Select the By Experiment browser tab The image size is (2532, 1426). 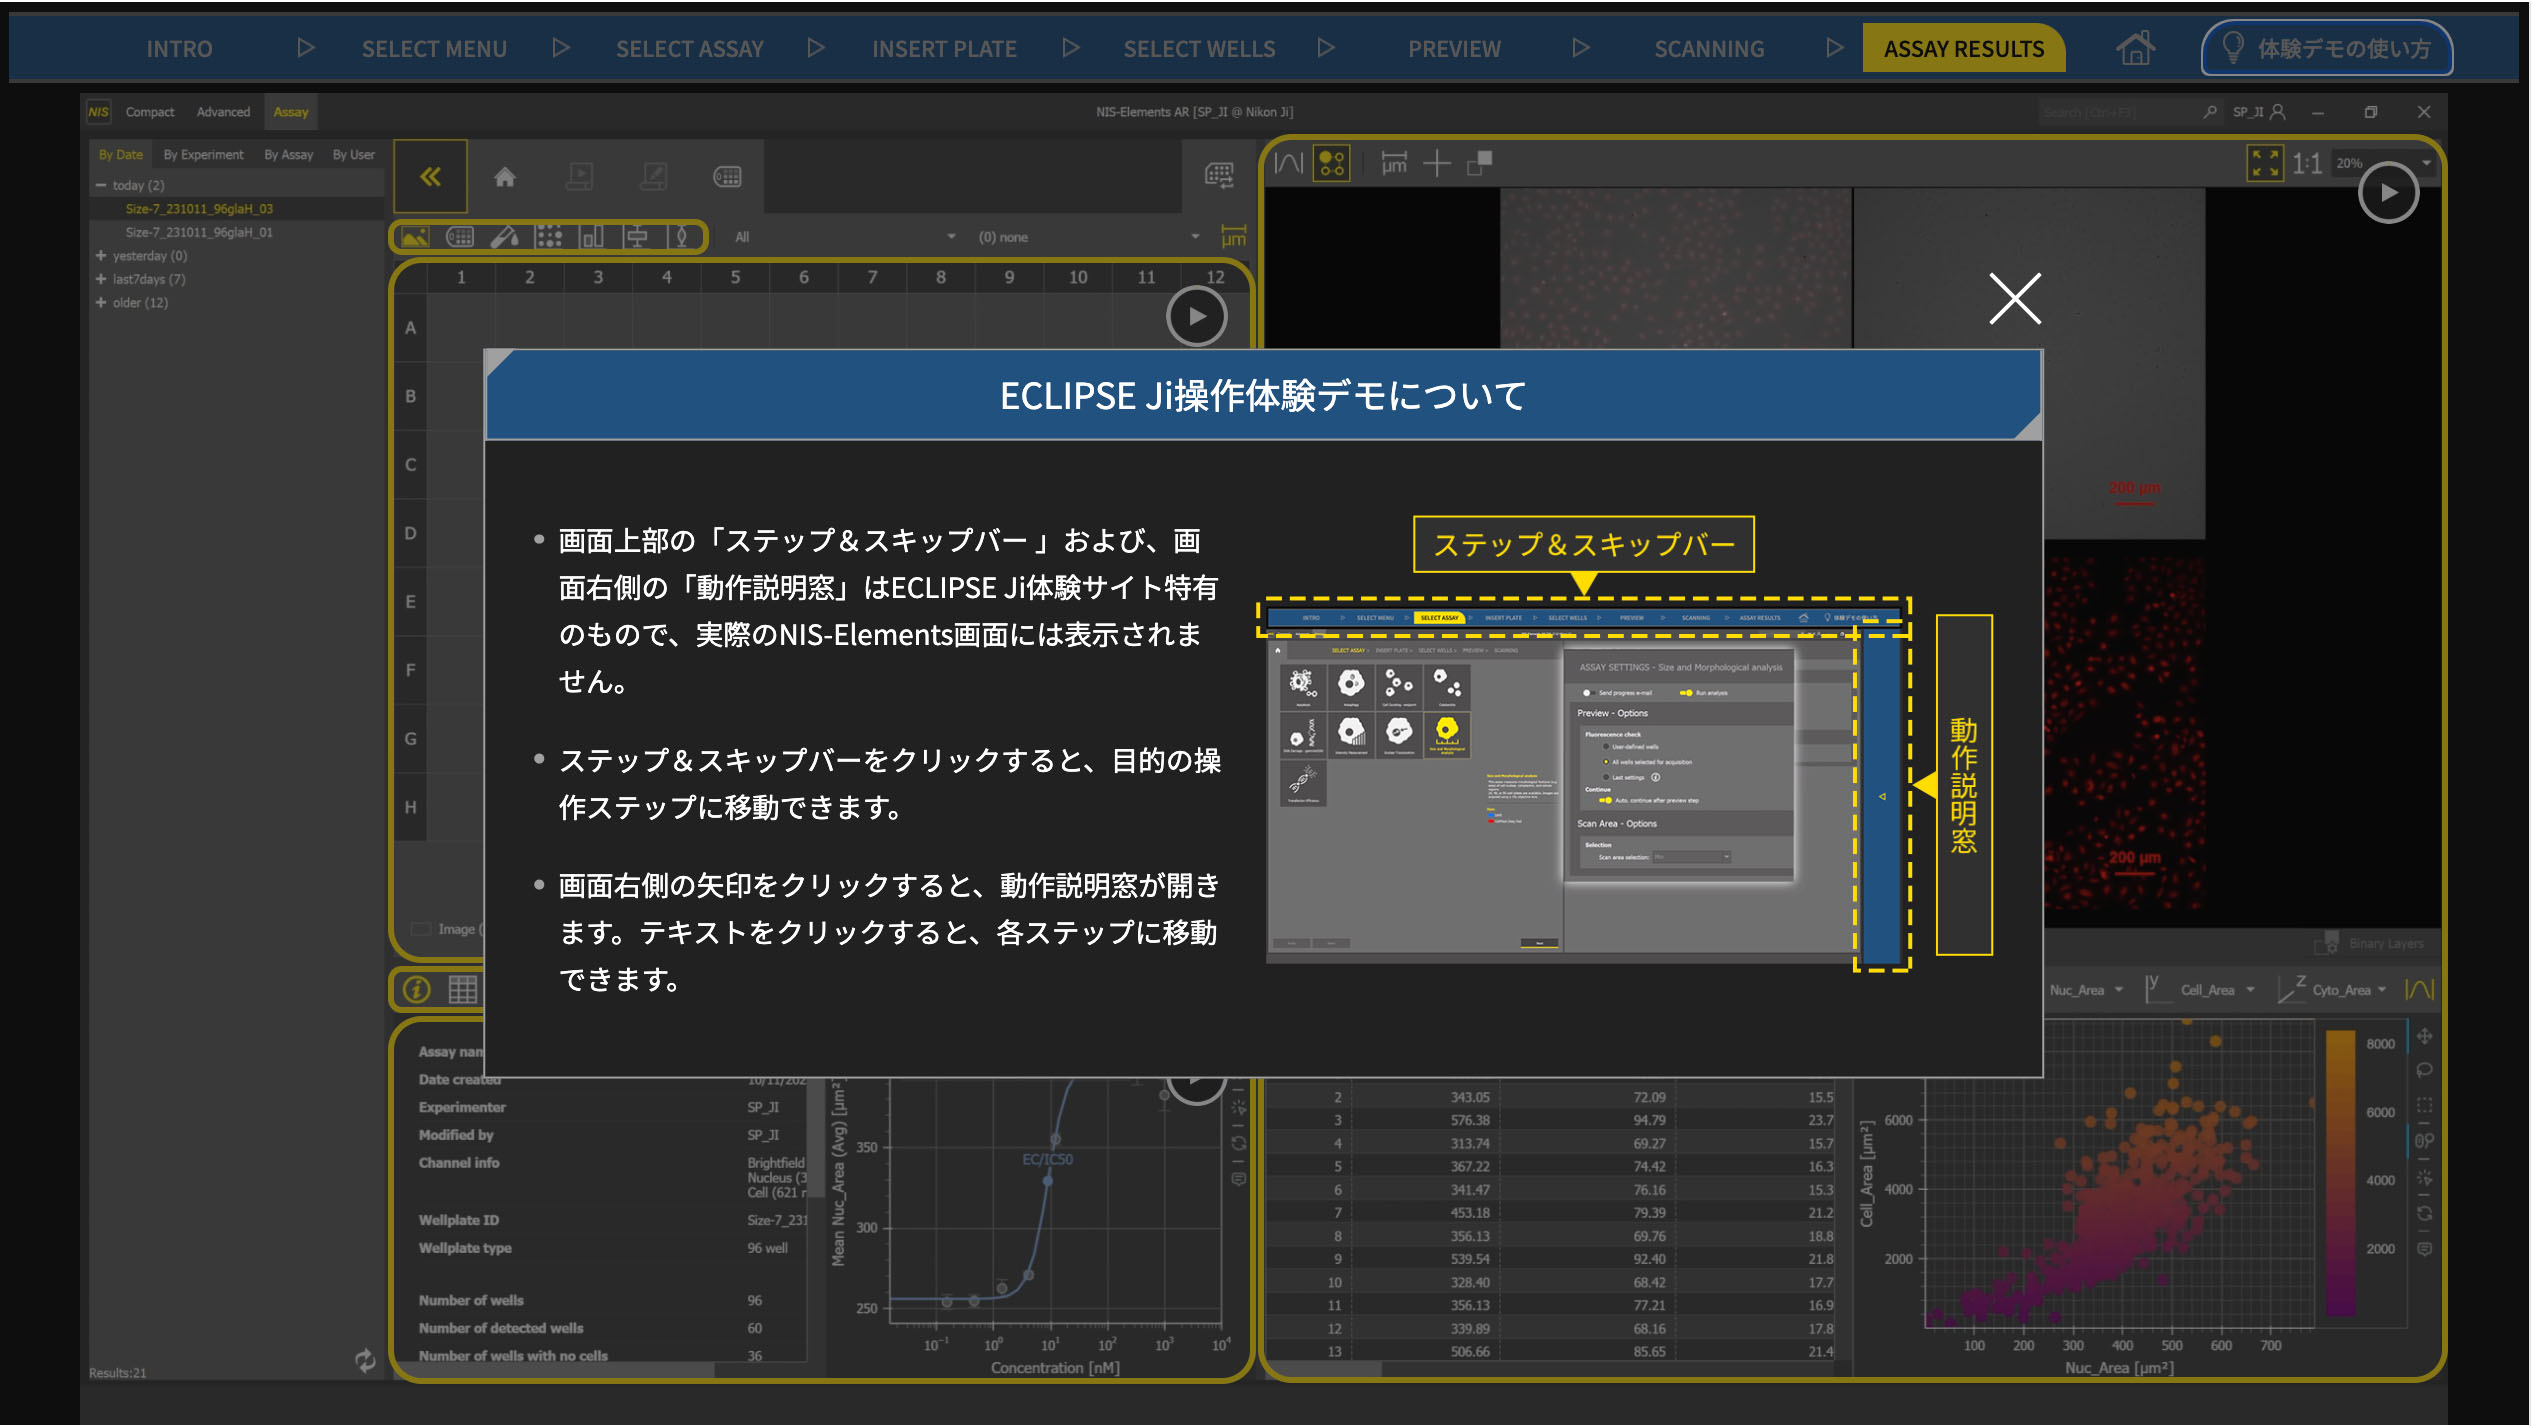click(x=203, y=155)
